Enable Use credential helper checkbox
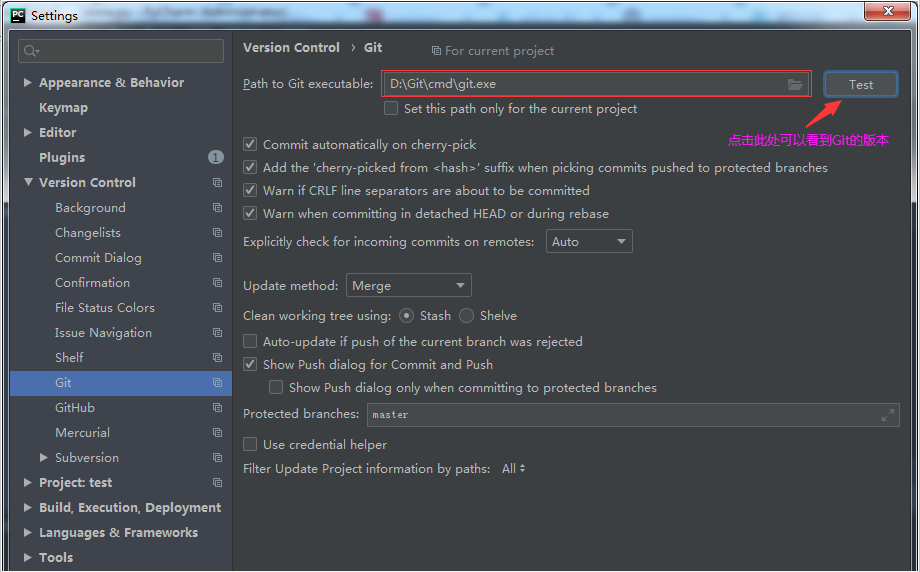The height and width of the screenshot is (572, 920). (250, 444)
